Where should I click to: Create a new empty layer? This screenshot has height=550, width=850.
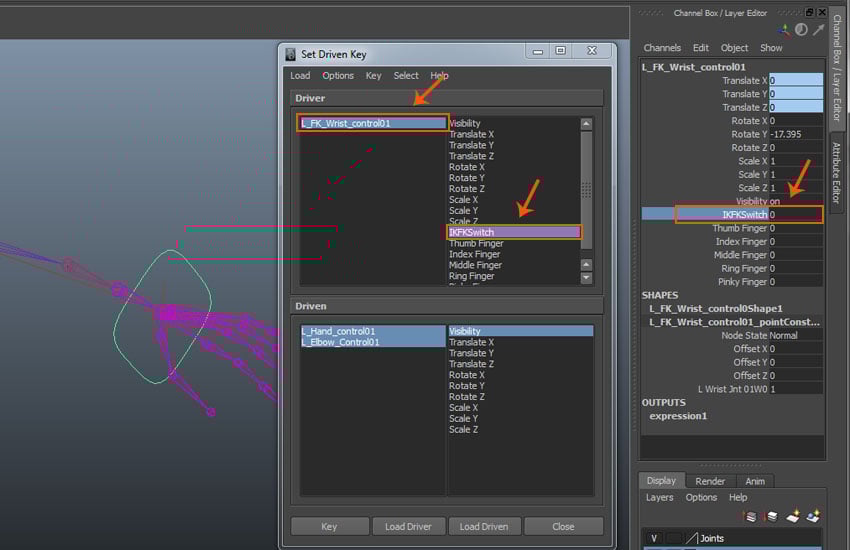click(x=792, y=516)
